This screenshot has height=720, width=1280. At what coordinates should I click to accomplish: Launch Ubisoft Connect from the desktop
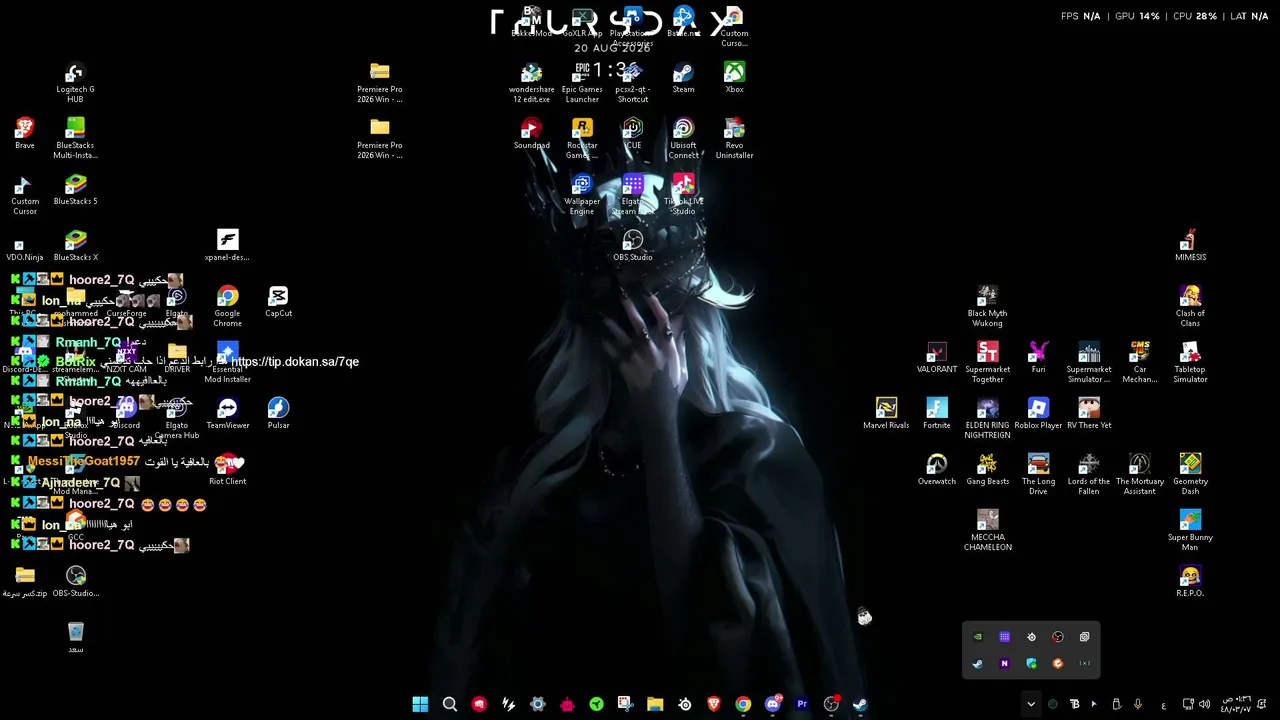[683, 138]
